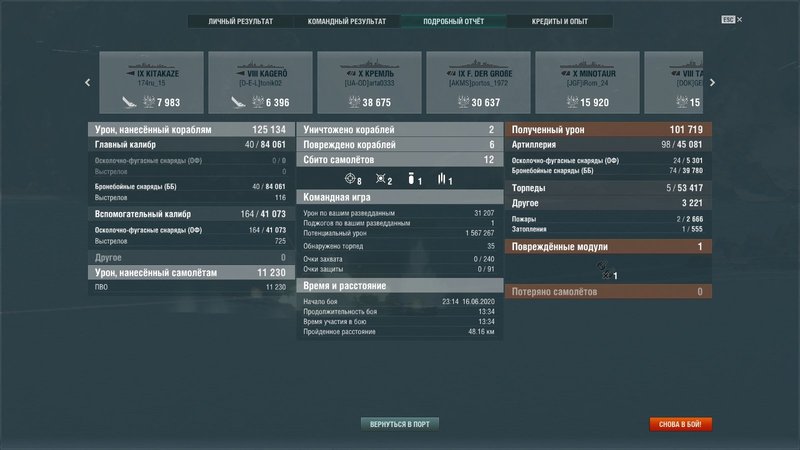
Task: Click Kagero destroyed ship icon
Action: pos(238,103)
